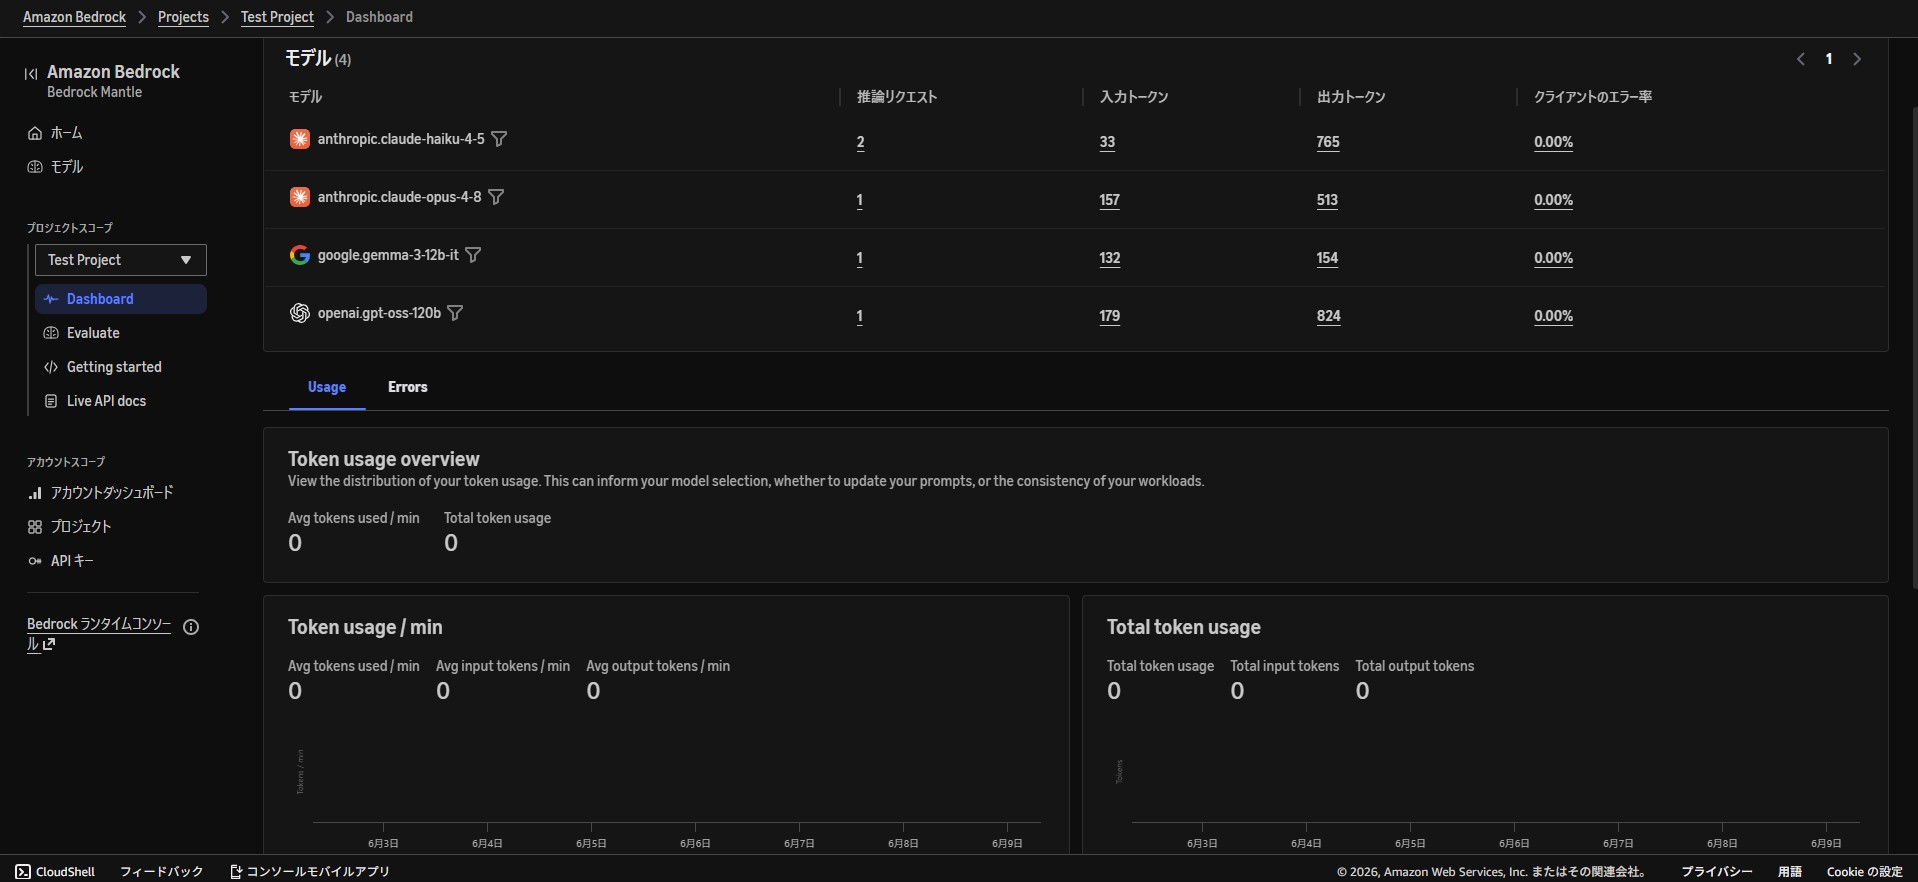
Task: Open the Test Project scope dropdown
Action: point(121,260)
